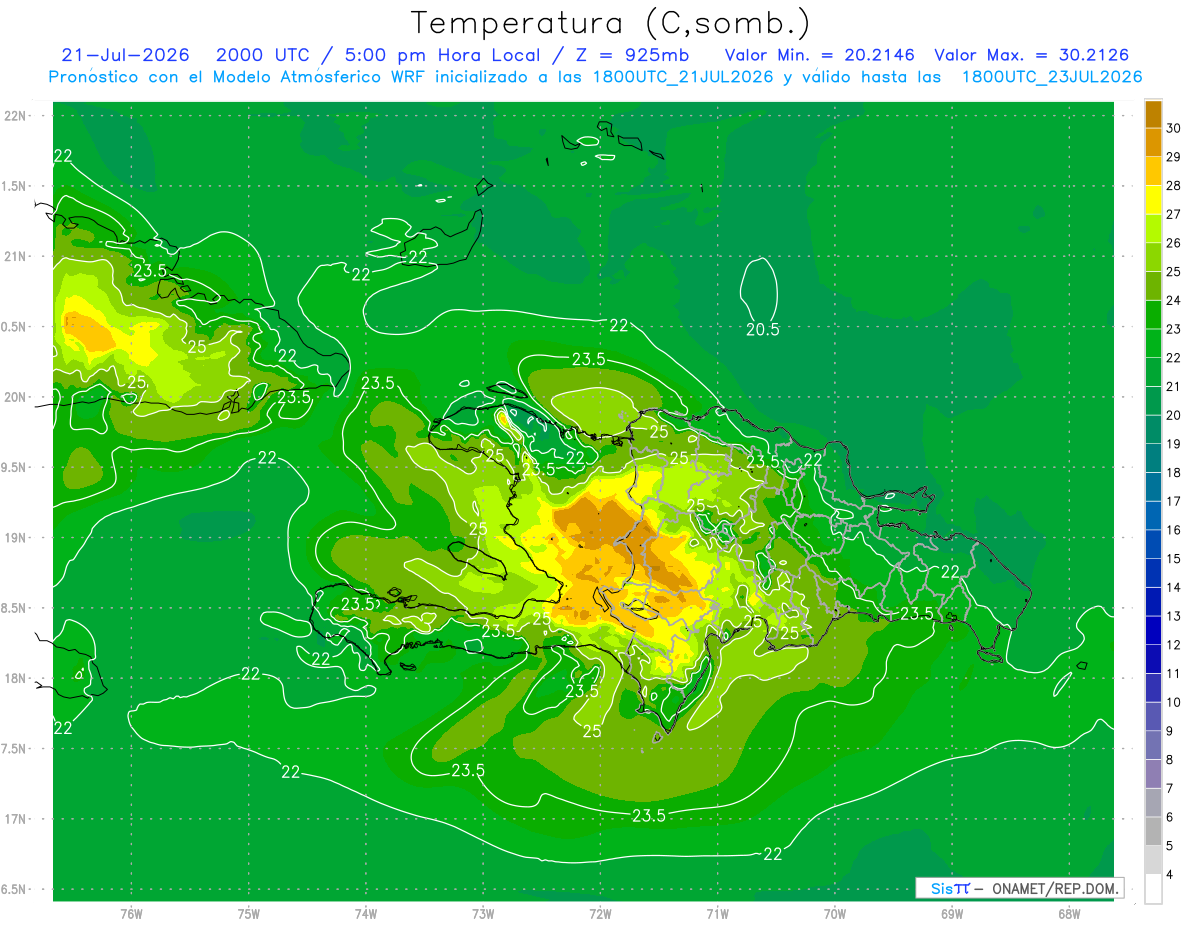Click longitude axis label "71W"
The width and height of the screenshot is (1200, 927).
pos(717,914)
